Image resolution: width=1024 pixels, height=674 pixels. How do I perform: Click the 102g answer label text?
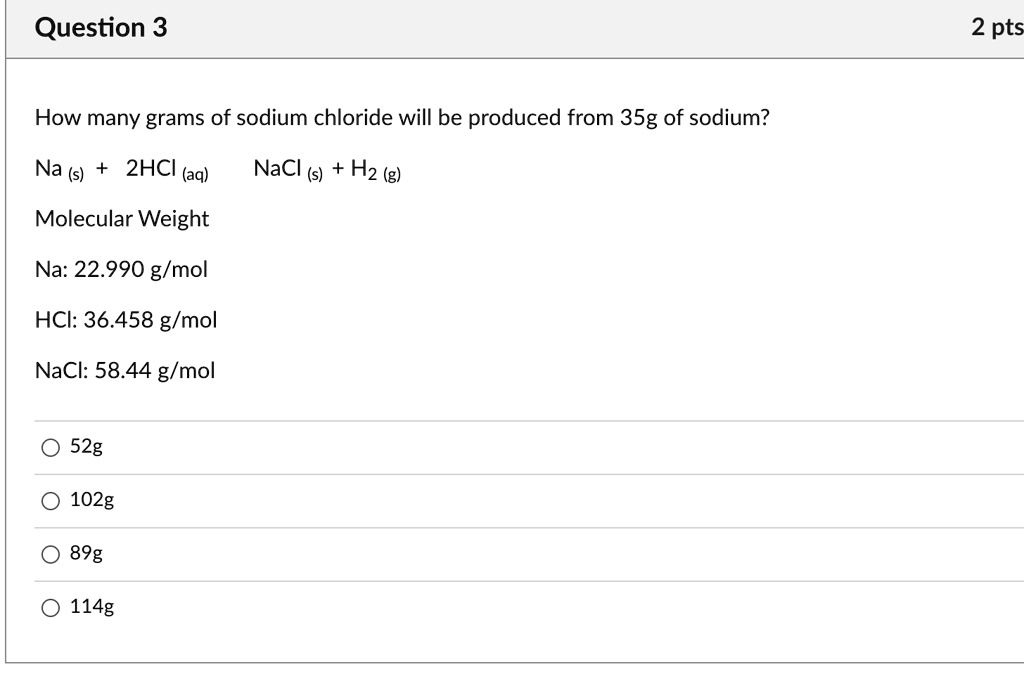coord(91,500)
